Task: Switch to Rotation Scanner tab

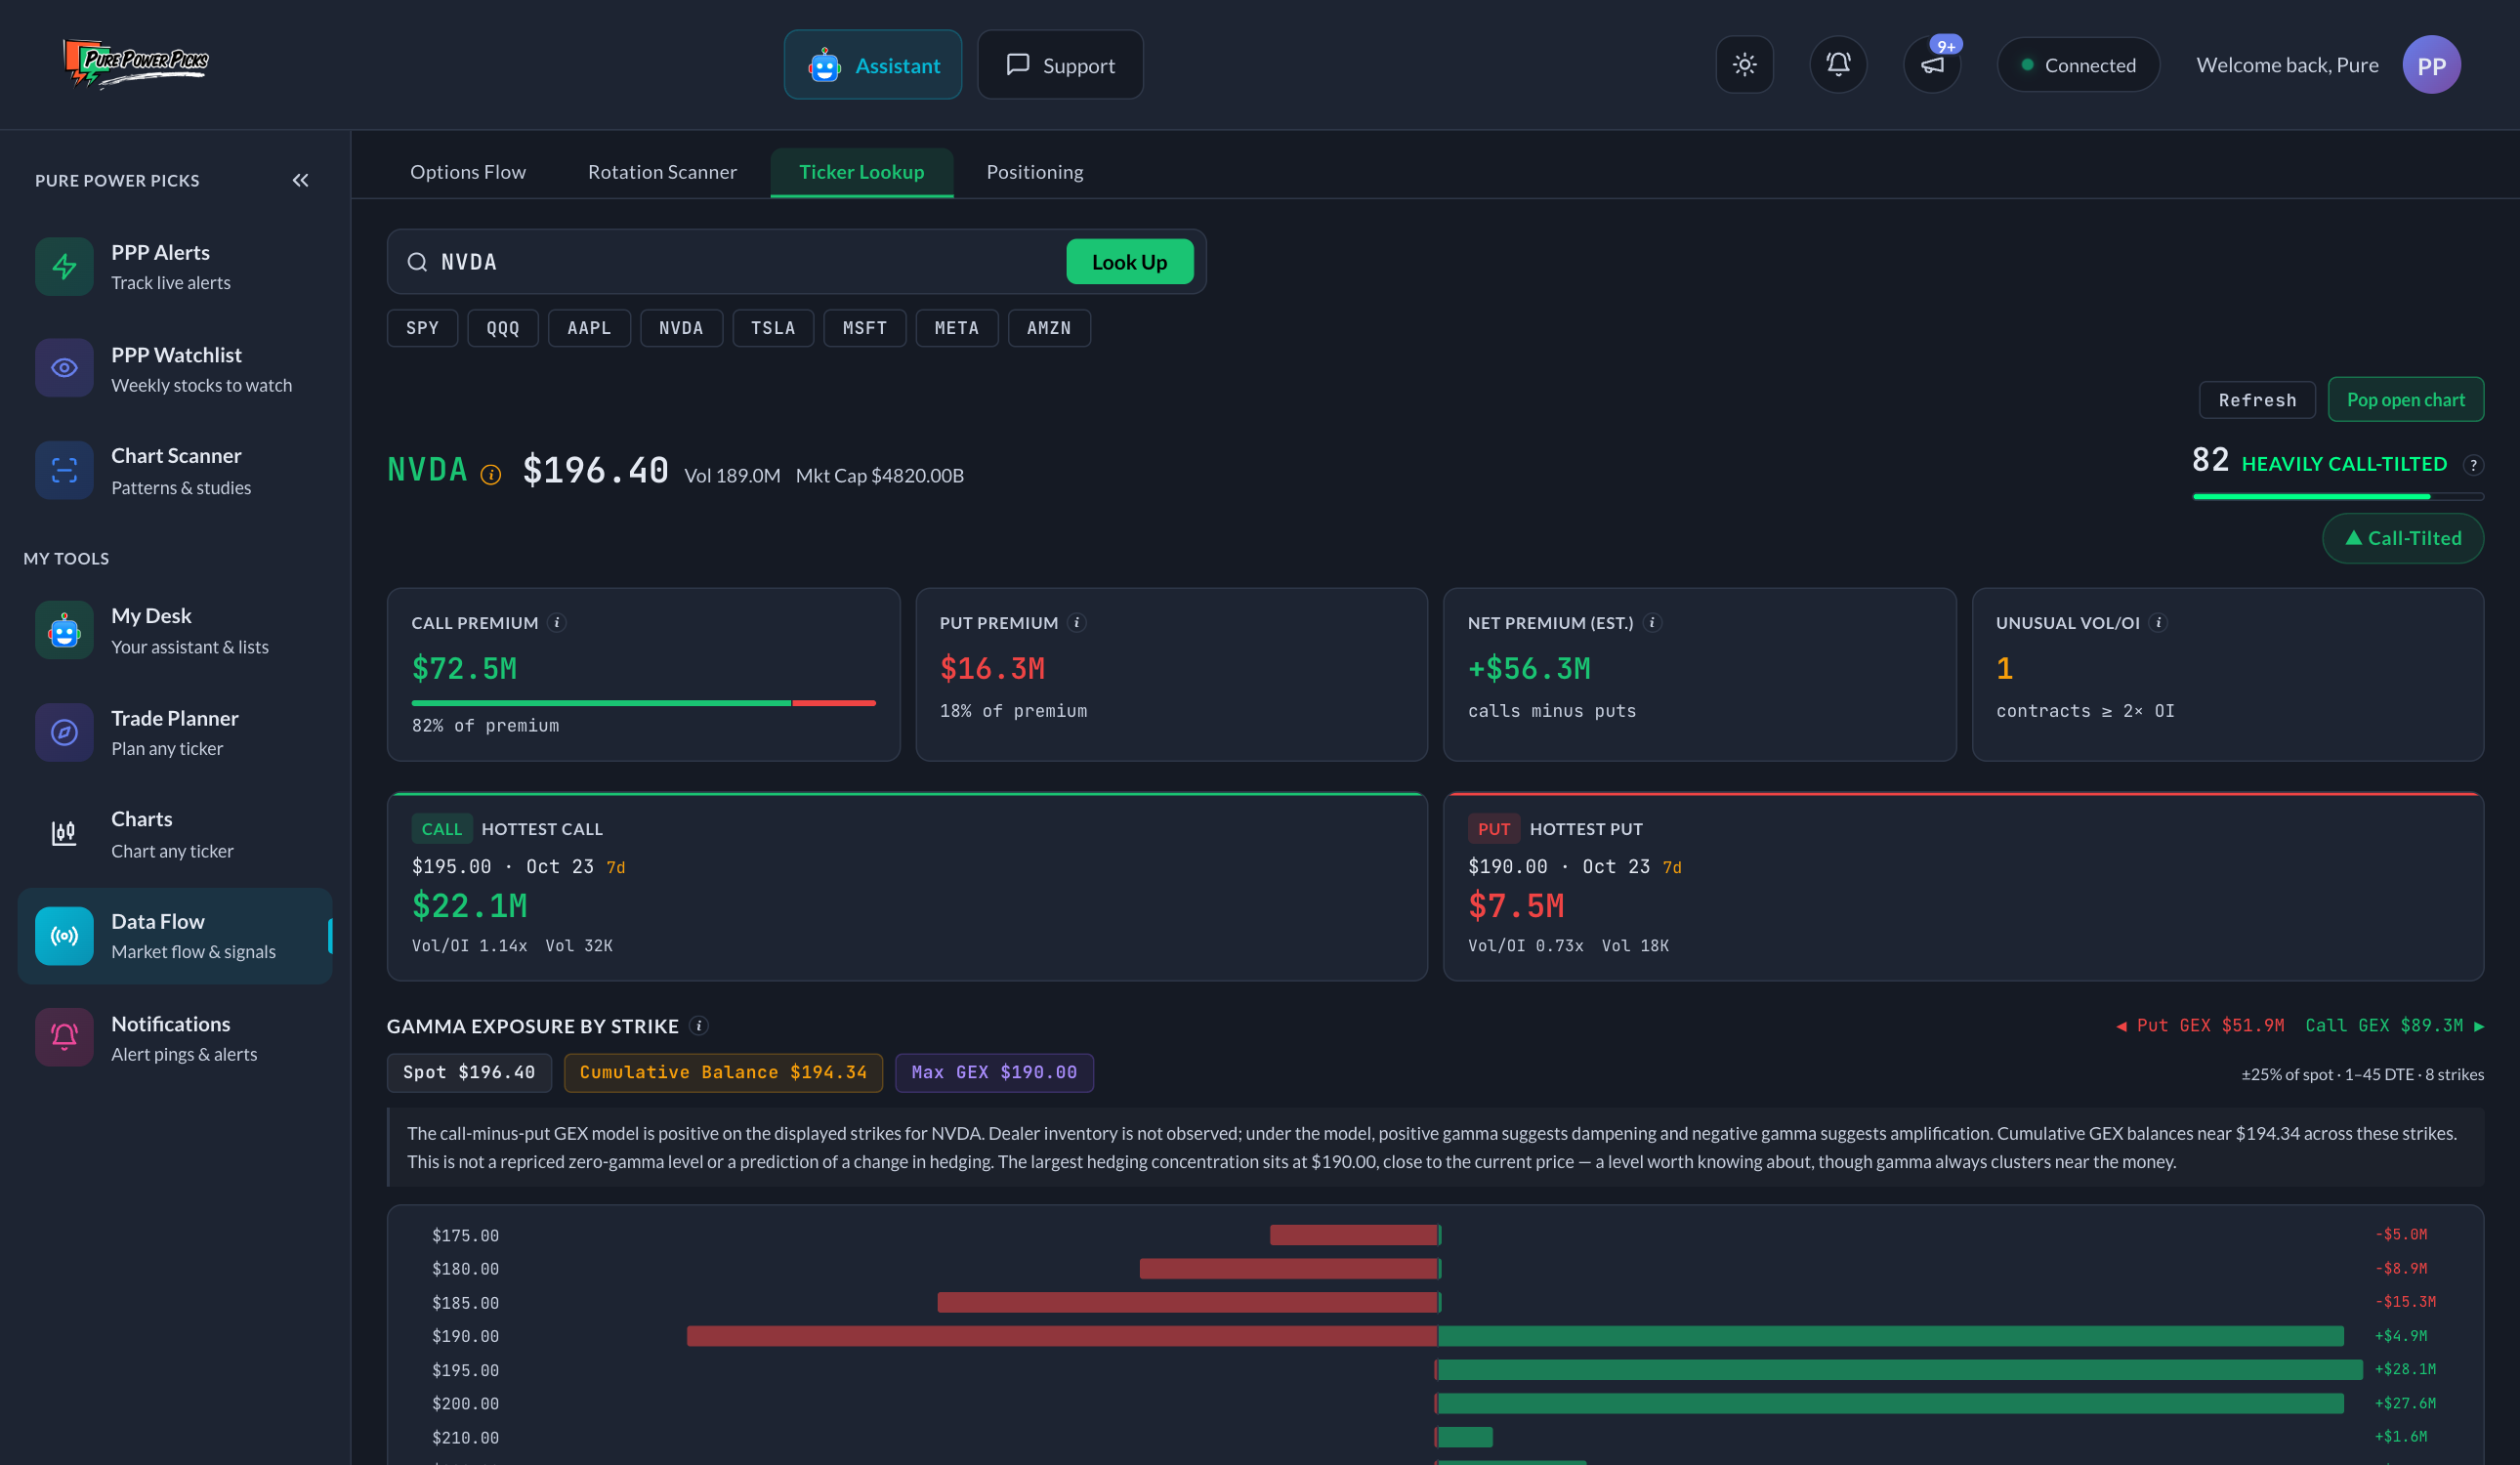Action: coord(662,172)
